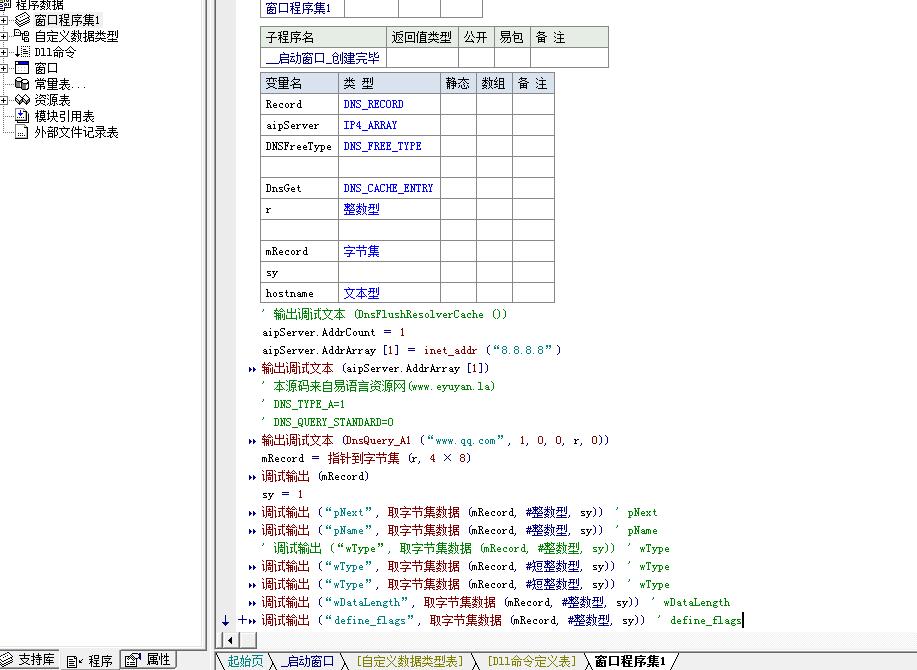Click the 变量名 column header
Image resolution: width=917 pixels, height=670 pixels.
point(299,83)
